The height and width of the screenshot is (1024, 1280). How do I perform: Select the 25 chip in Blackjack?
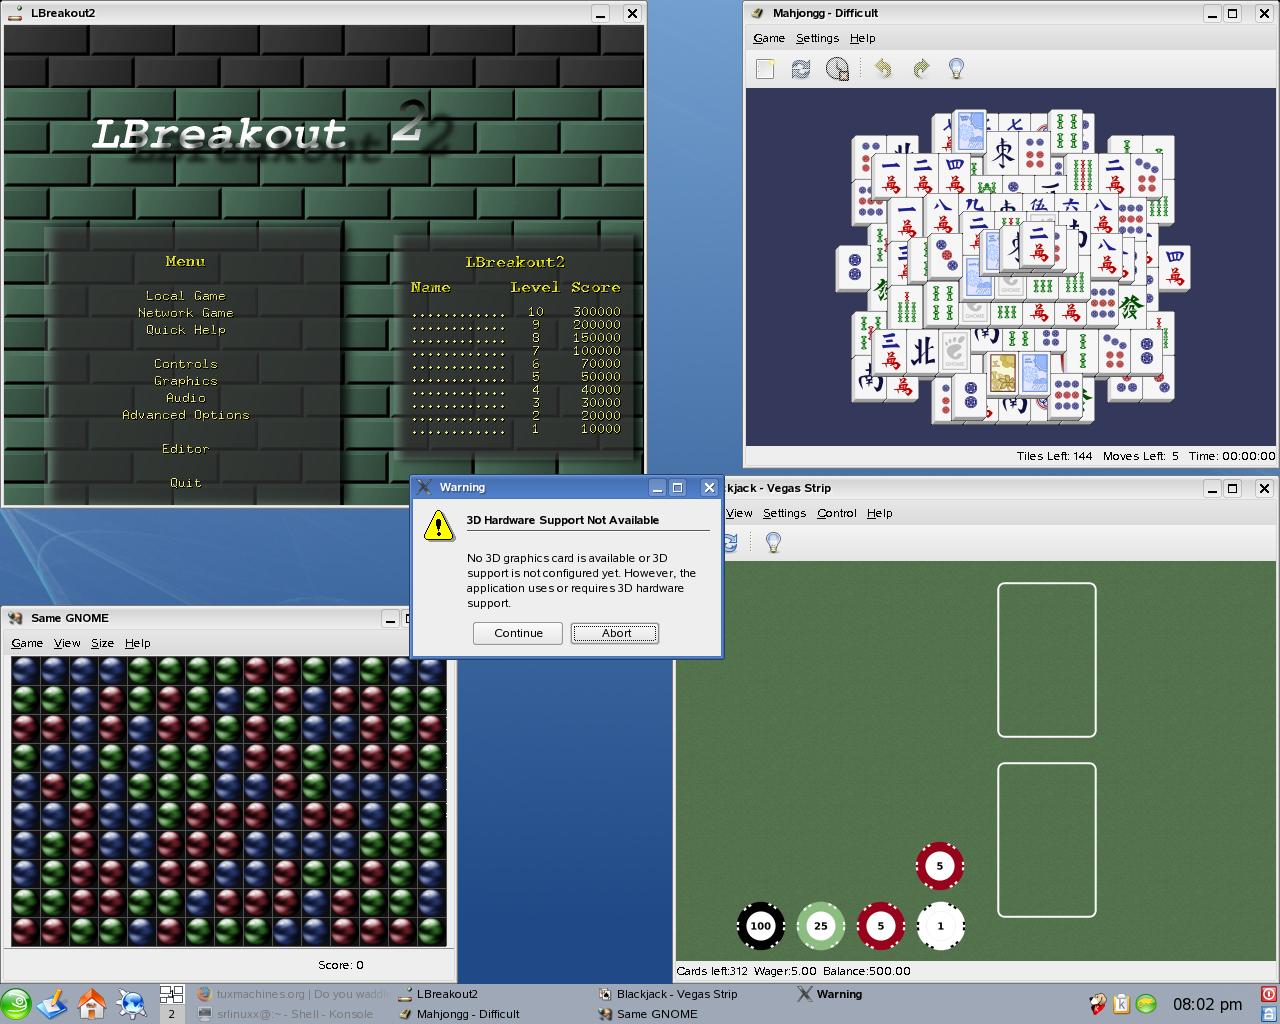820,926
